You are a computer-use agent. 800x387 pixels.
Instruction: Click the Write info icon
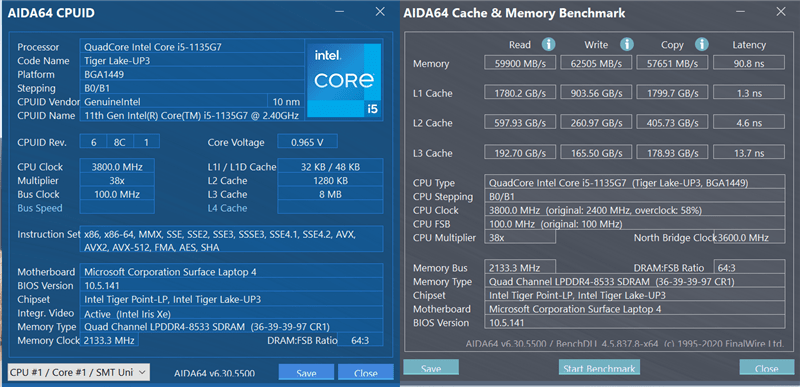pos(627,44)
